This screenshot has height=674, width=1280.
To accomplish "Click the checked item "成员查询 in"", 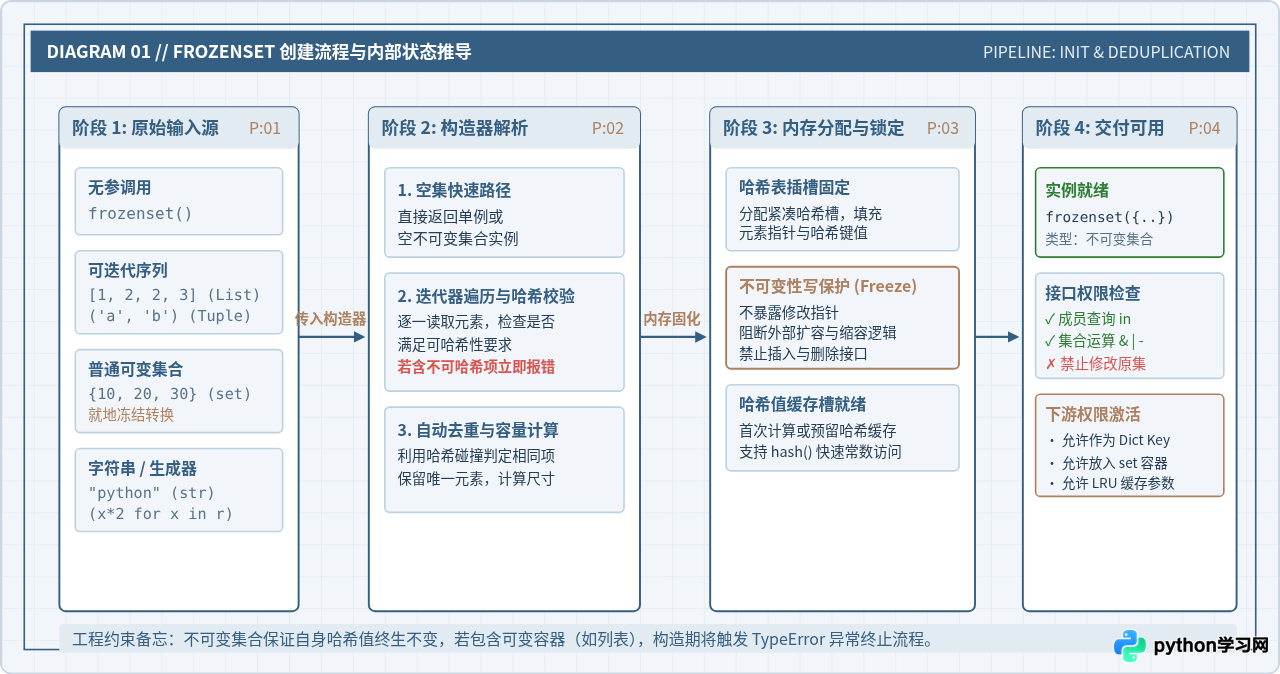I will [1095, 319].
